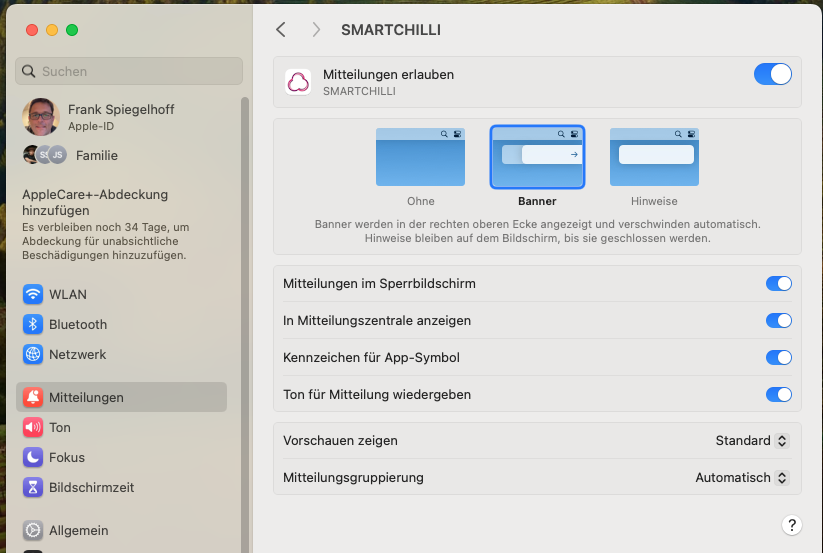Click the Netzwerk globe icon
Viewport: 823px width, 553px height.
click(x=33, y=354)
